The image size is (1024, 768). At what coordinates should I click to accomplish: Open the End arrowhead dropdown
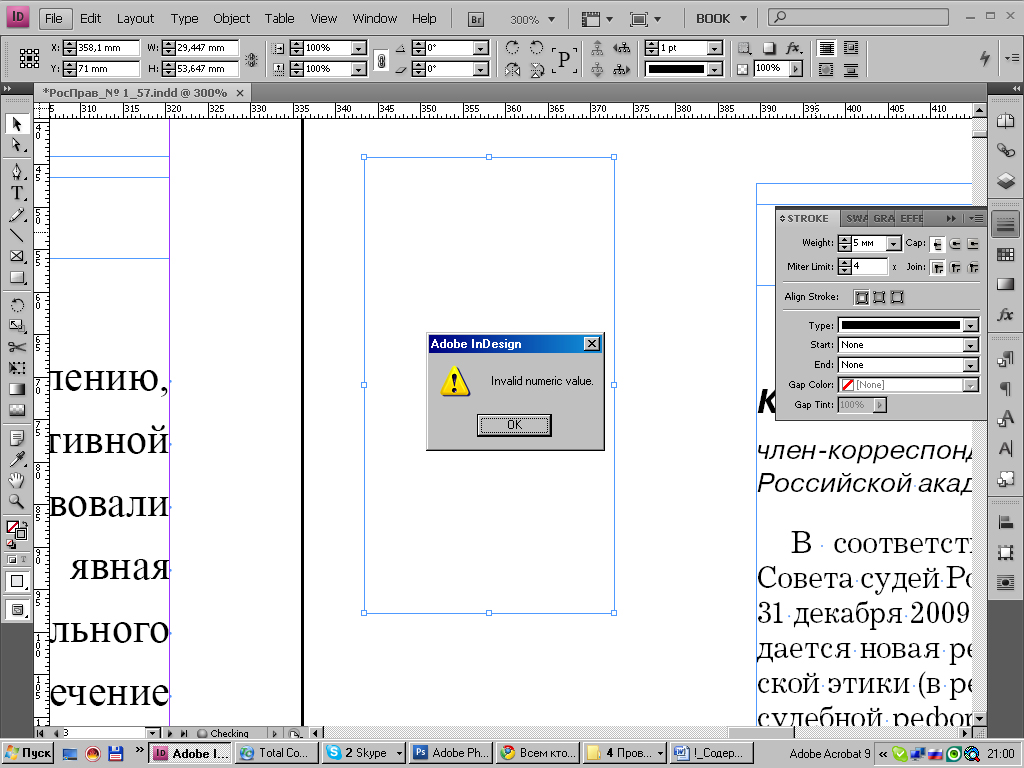970,365
